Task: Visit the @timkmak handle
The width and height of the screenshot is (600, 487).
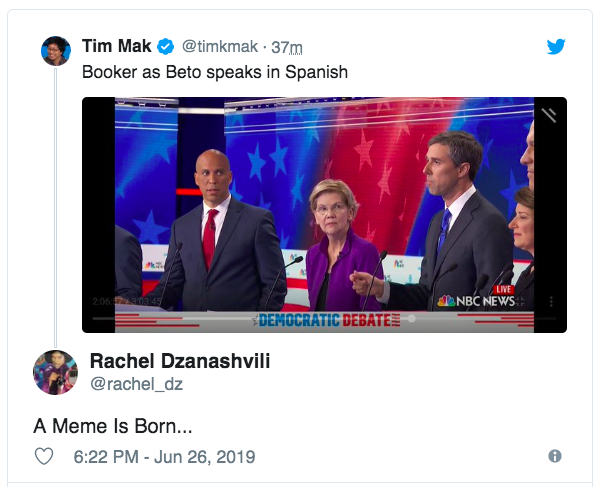Action: coord(220,47)
